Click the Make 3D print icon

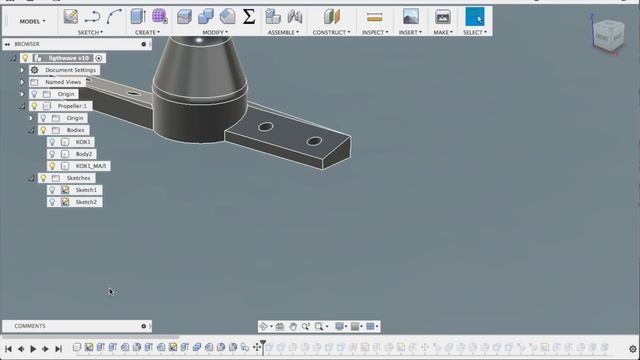coord(442,17)
